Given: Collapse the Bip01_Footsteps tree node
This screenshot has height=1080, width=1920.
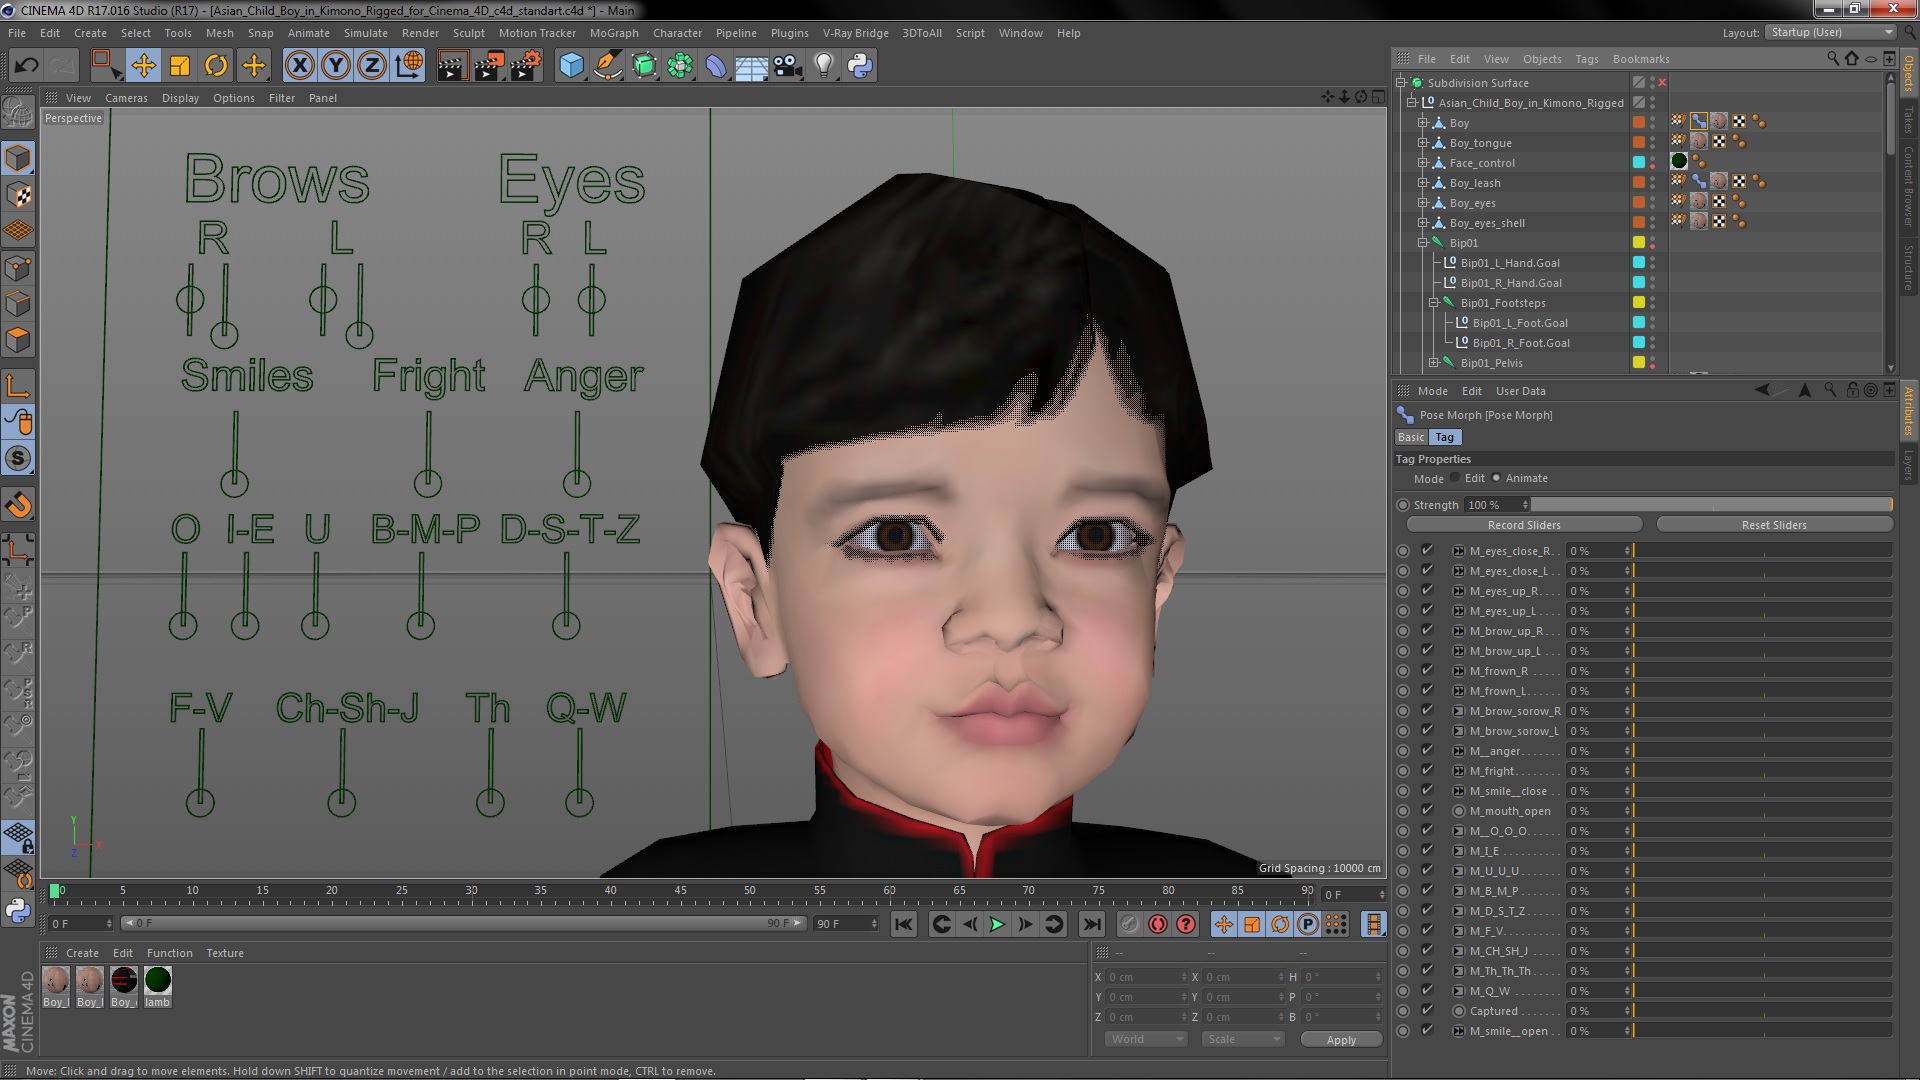Looking at the screenshot, I should pos(1434,303).
